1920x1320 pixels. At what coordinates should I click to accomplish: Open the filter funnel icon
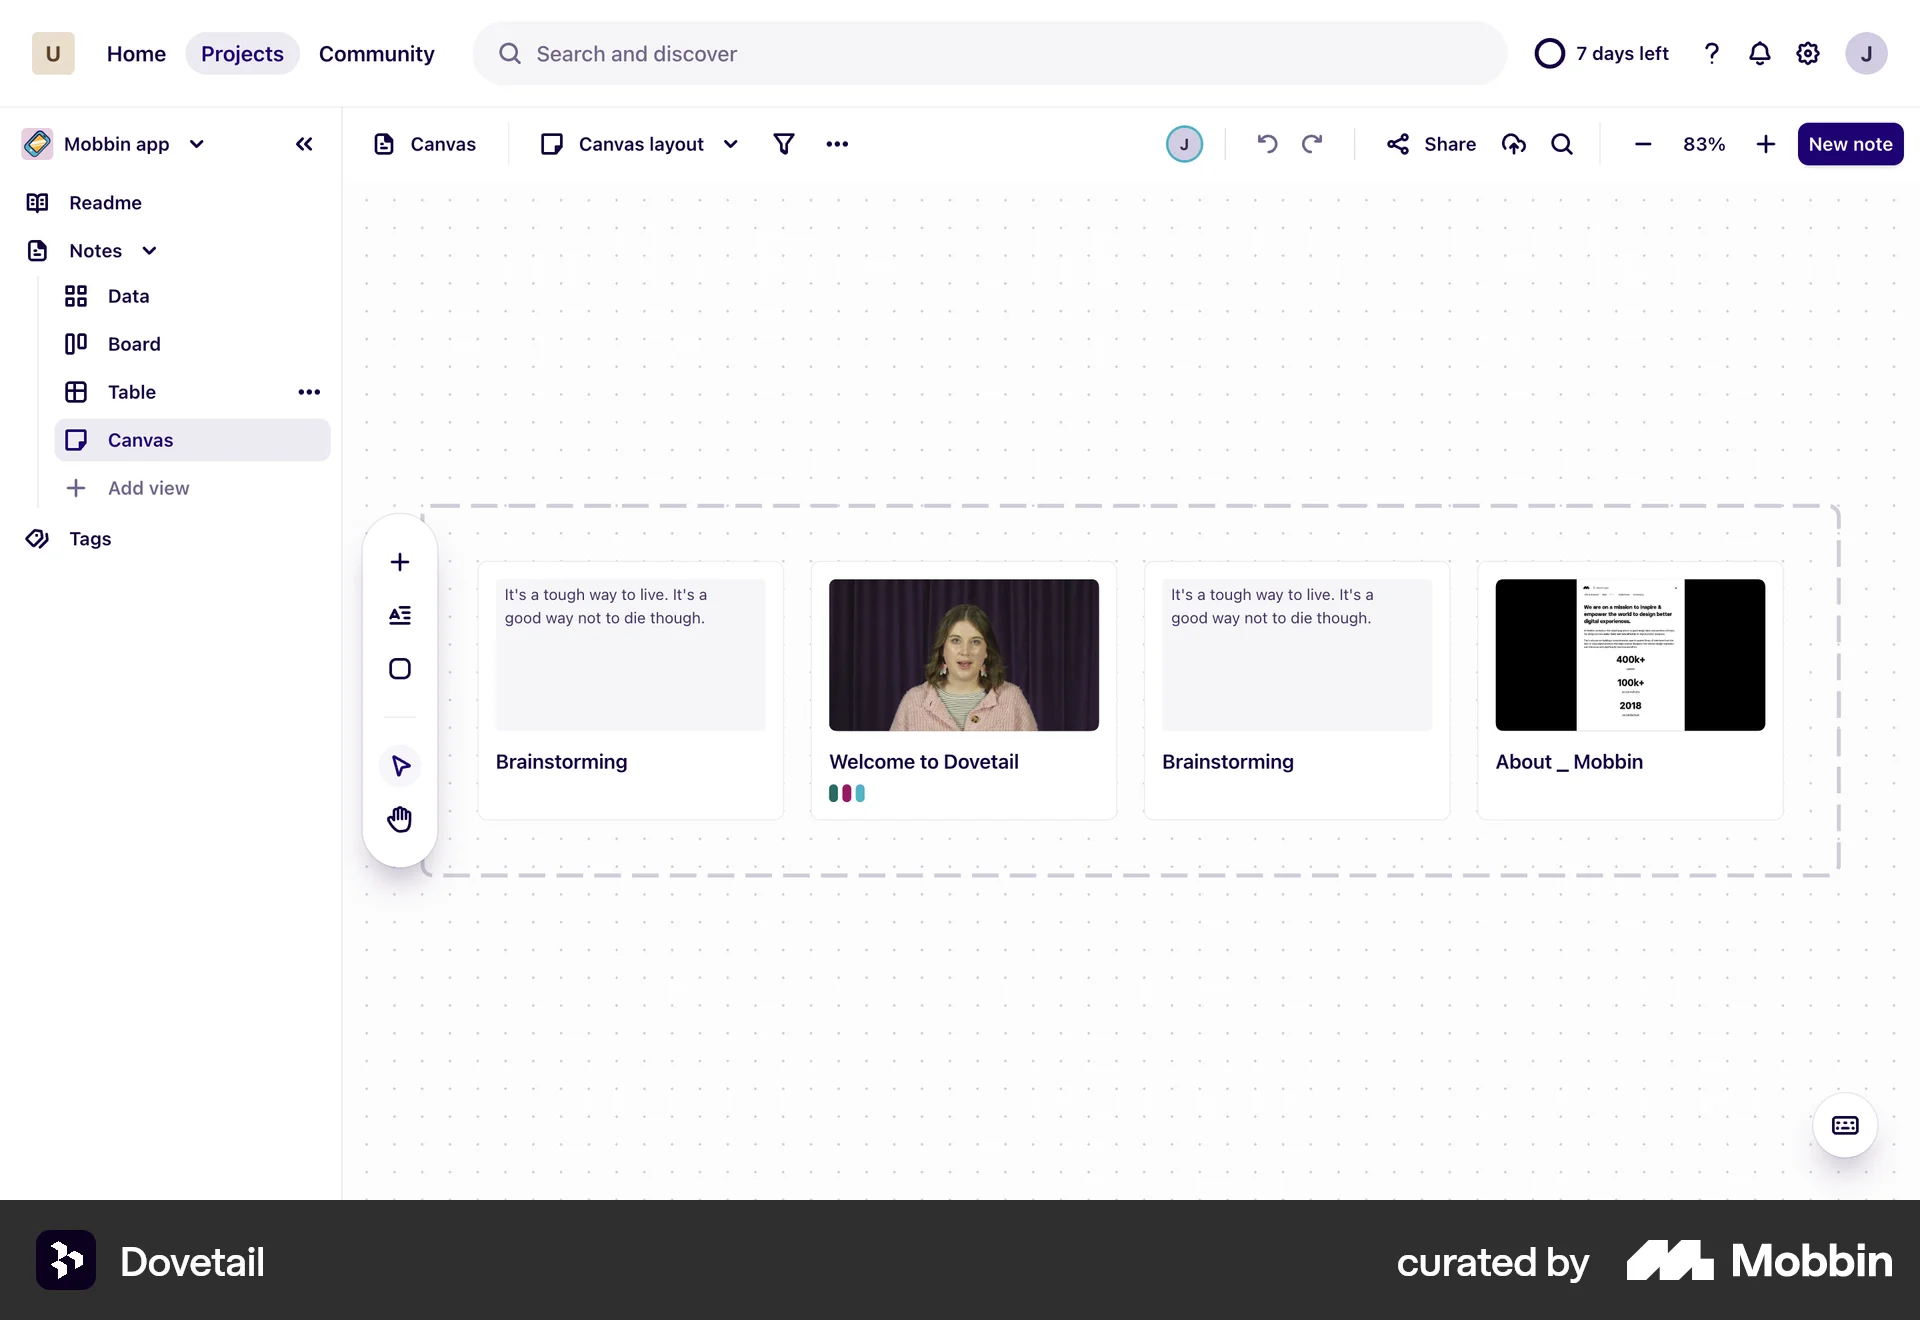coord(784,144)
